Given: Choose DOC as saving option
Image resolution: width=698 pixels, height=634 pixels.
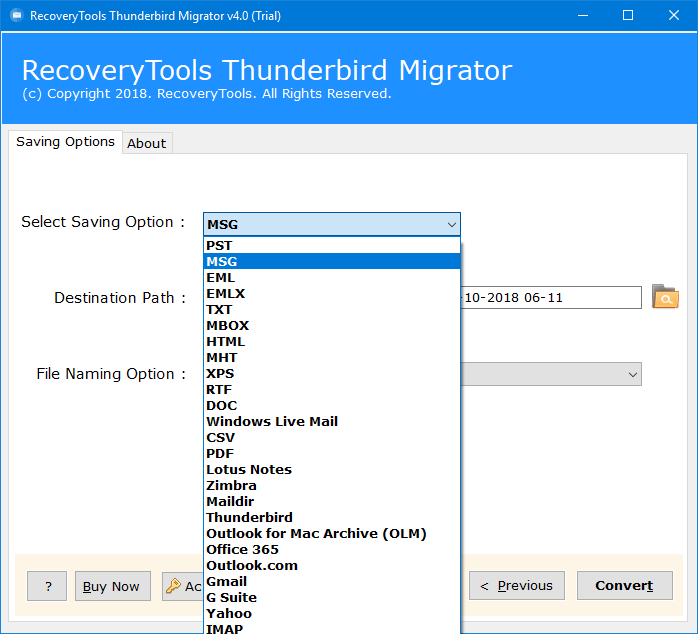Looking at the screenshot, I should [x=332, y=406].
